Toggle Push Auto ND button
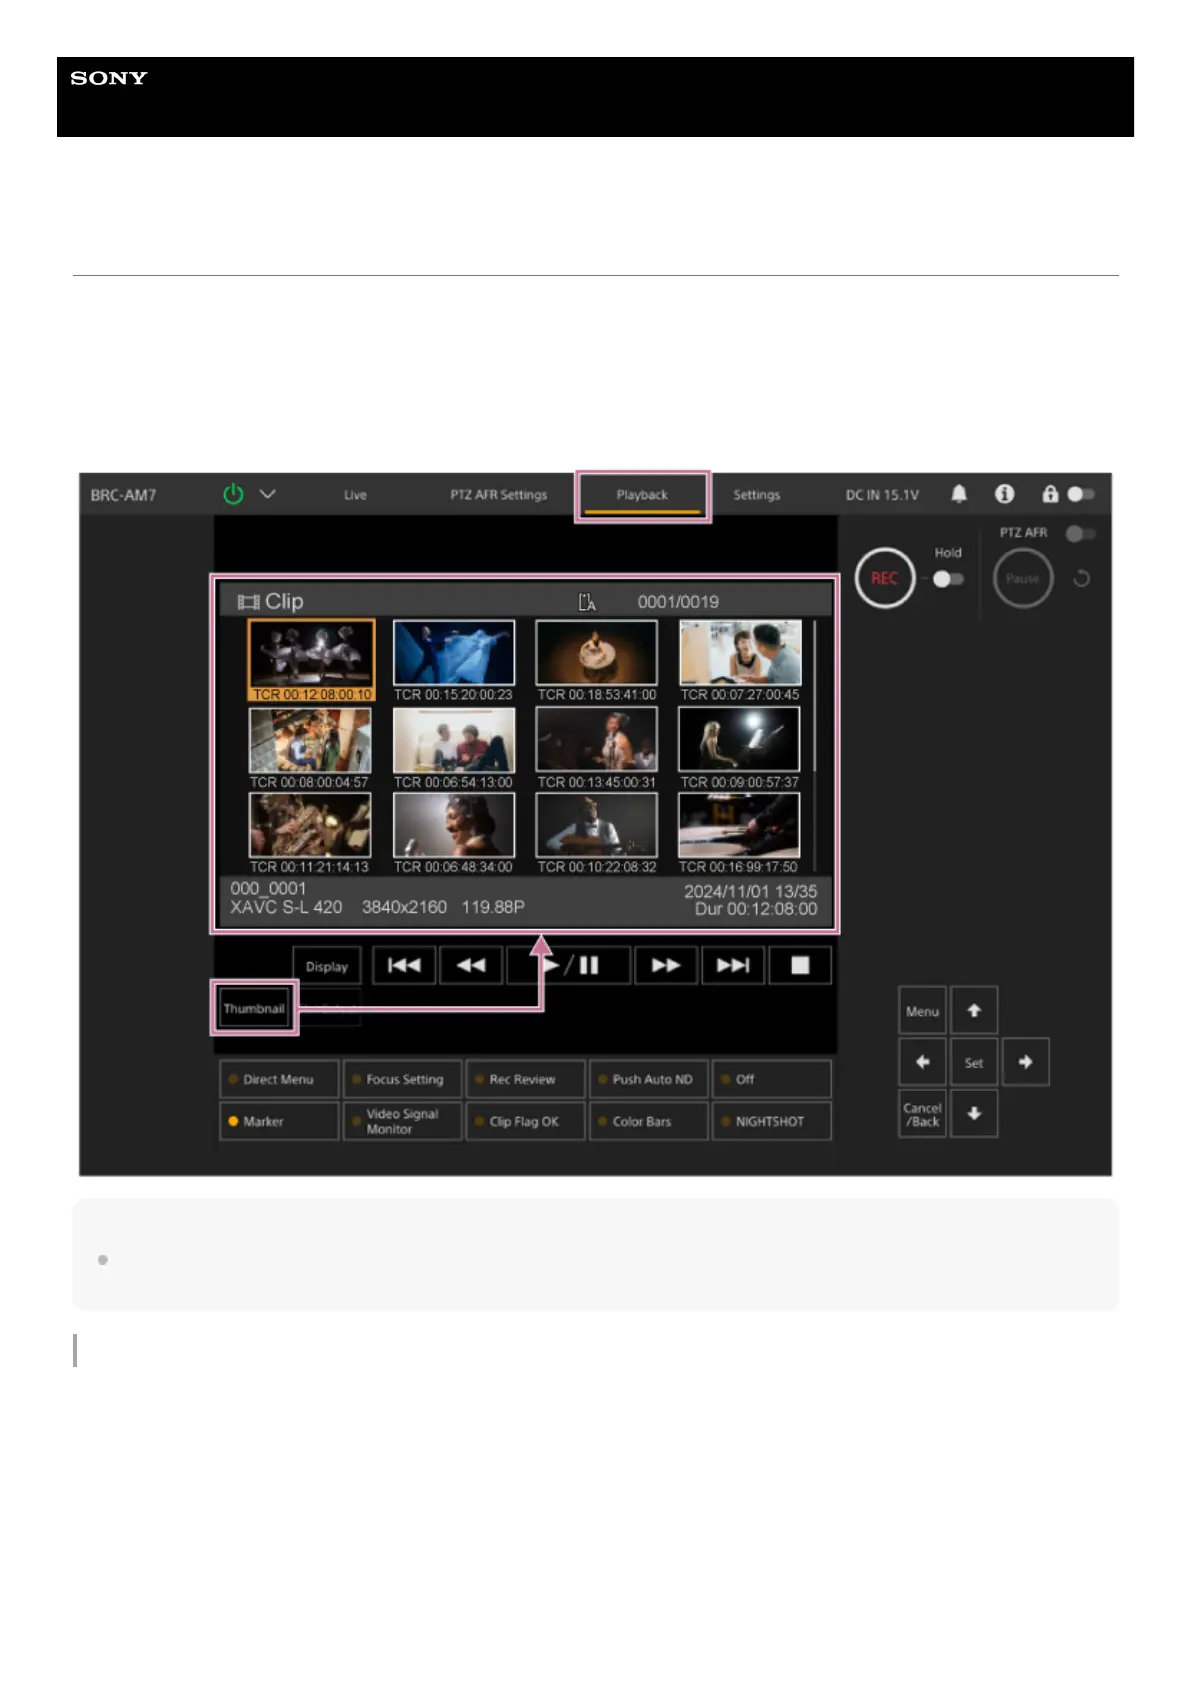 pos(649,1080)
